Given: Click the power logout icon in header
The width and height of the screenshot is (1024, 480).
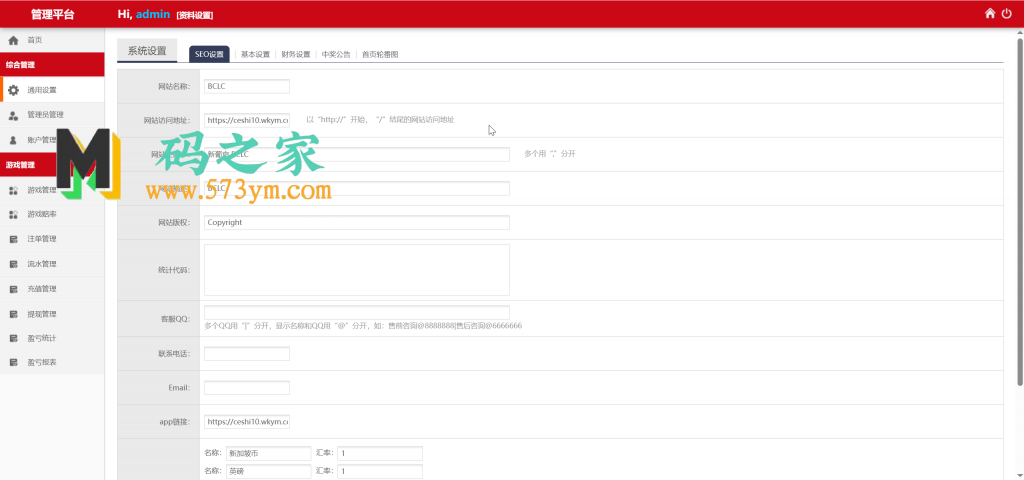Looking at the screenshot, I should click(1006, 13).
